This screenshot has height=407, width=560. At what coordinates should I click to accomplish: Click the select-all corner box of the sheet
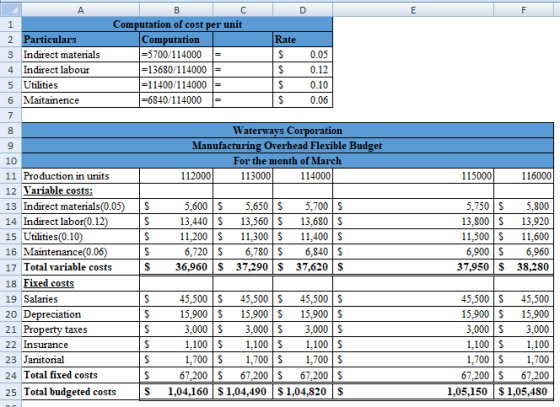pos(11,10)
